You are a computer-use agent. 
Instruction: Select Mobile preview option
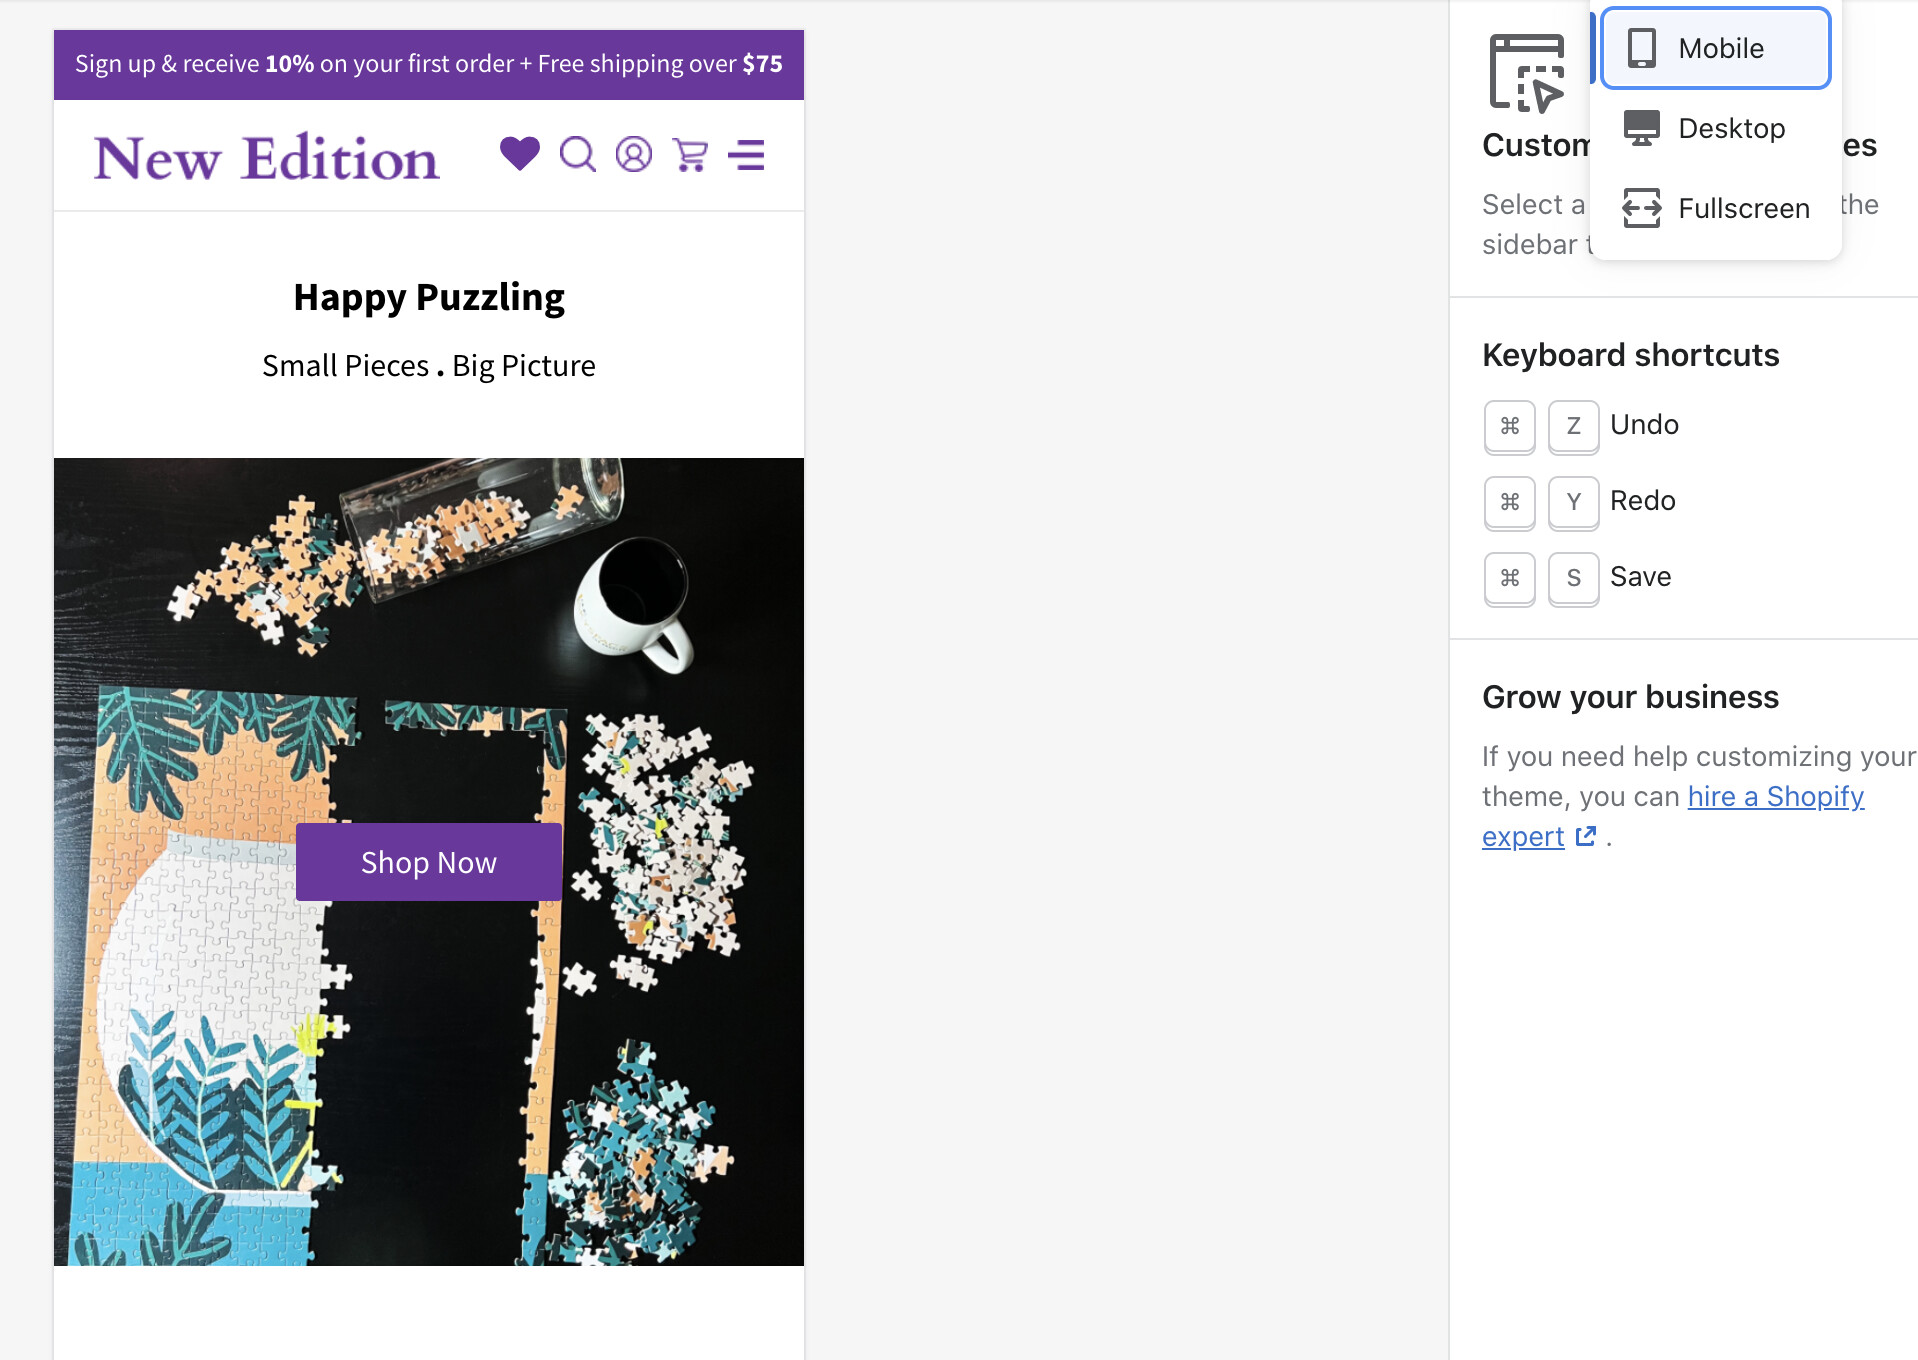coord(1715,48)
